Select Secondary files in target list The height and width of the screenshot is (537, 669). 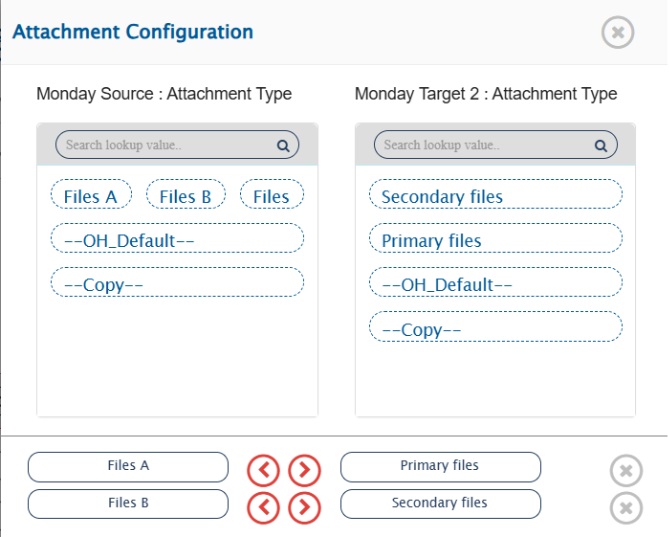(x=495, y=196)
